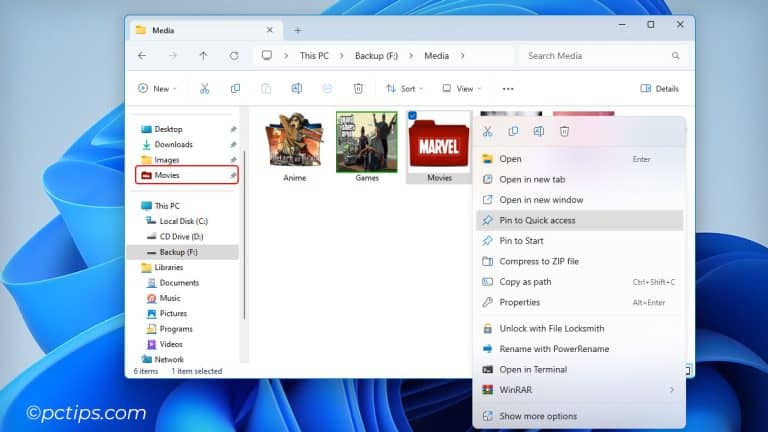Image resolution: width=768 pixels, height=432 pixels.
Task: Go back with the Back arrow
Action: [142, 56]
